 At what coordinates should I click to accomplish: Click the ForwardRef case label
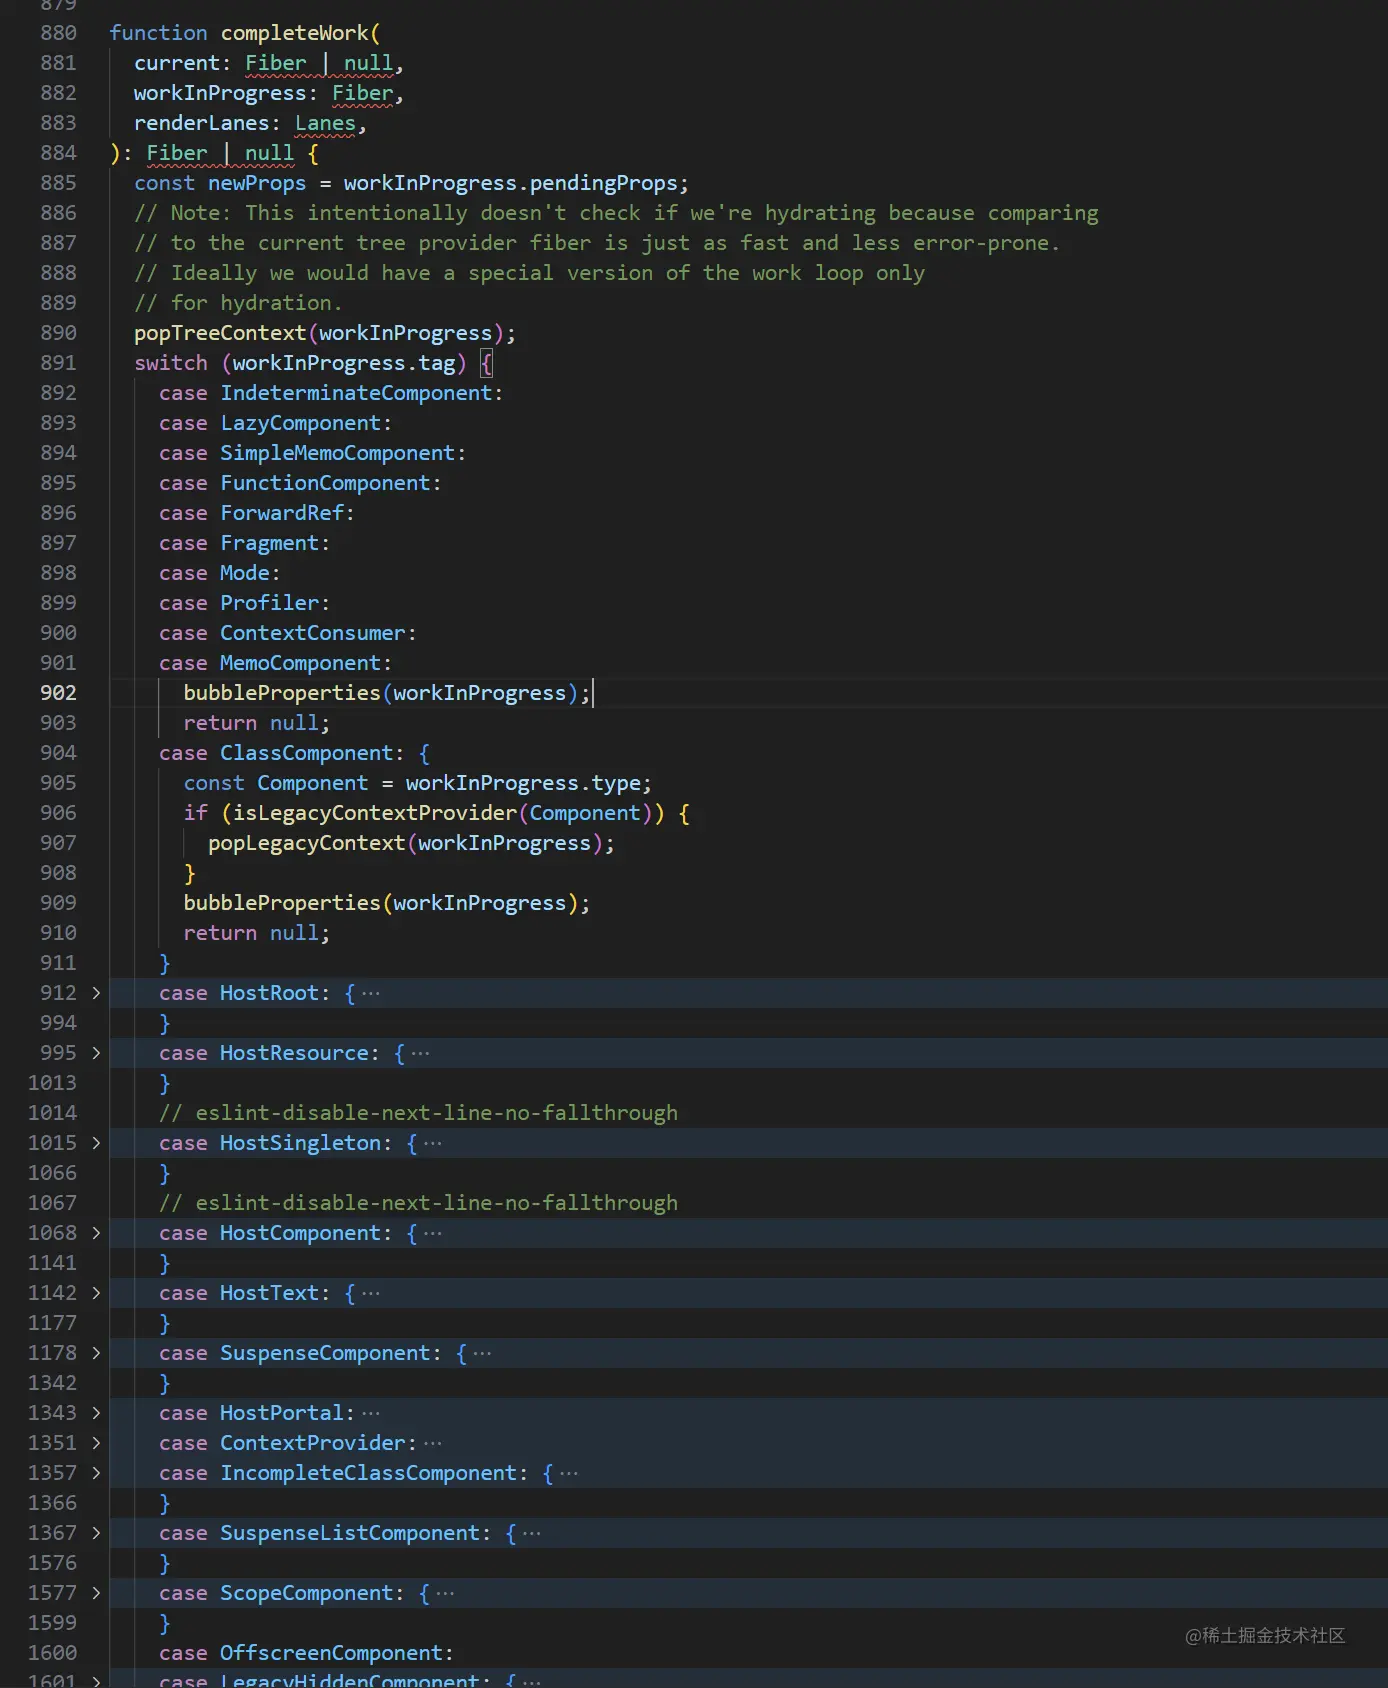[282, 513]
